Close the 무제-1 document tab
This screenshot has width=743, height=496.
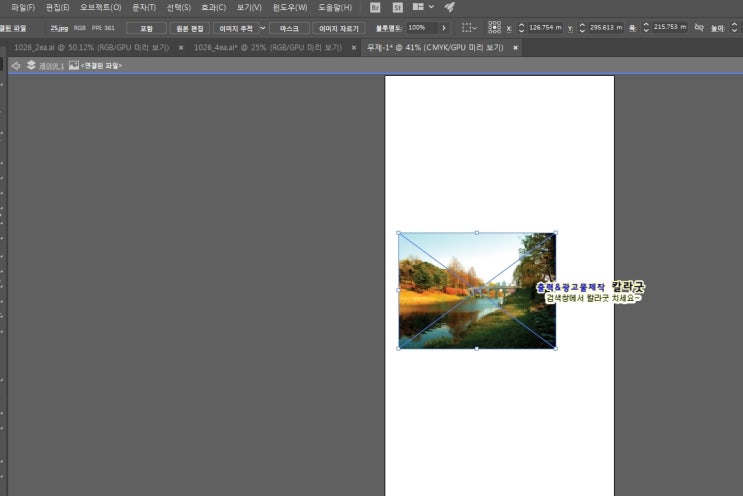[x=516, y=48]
